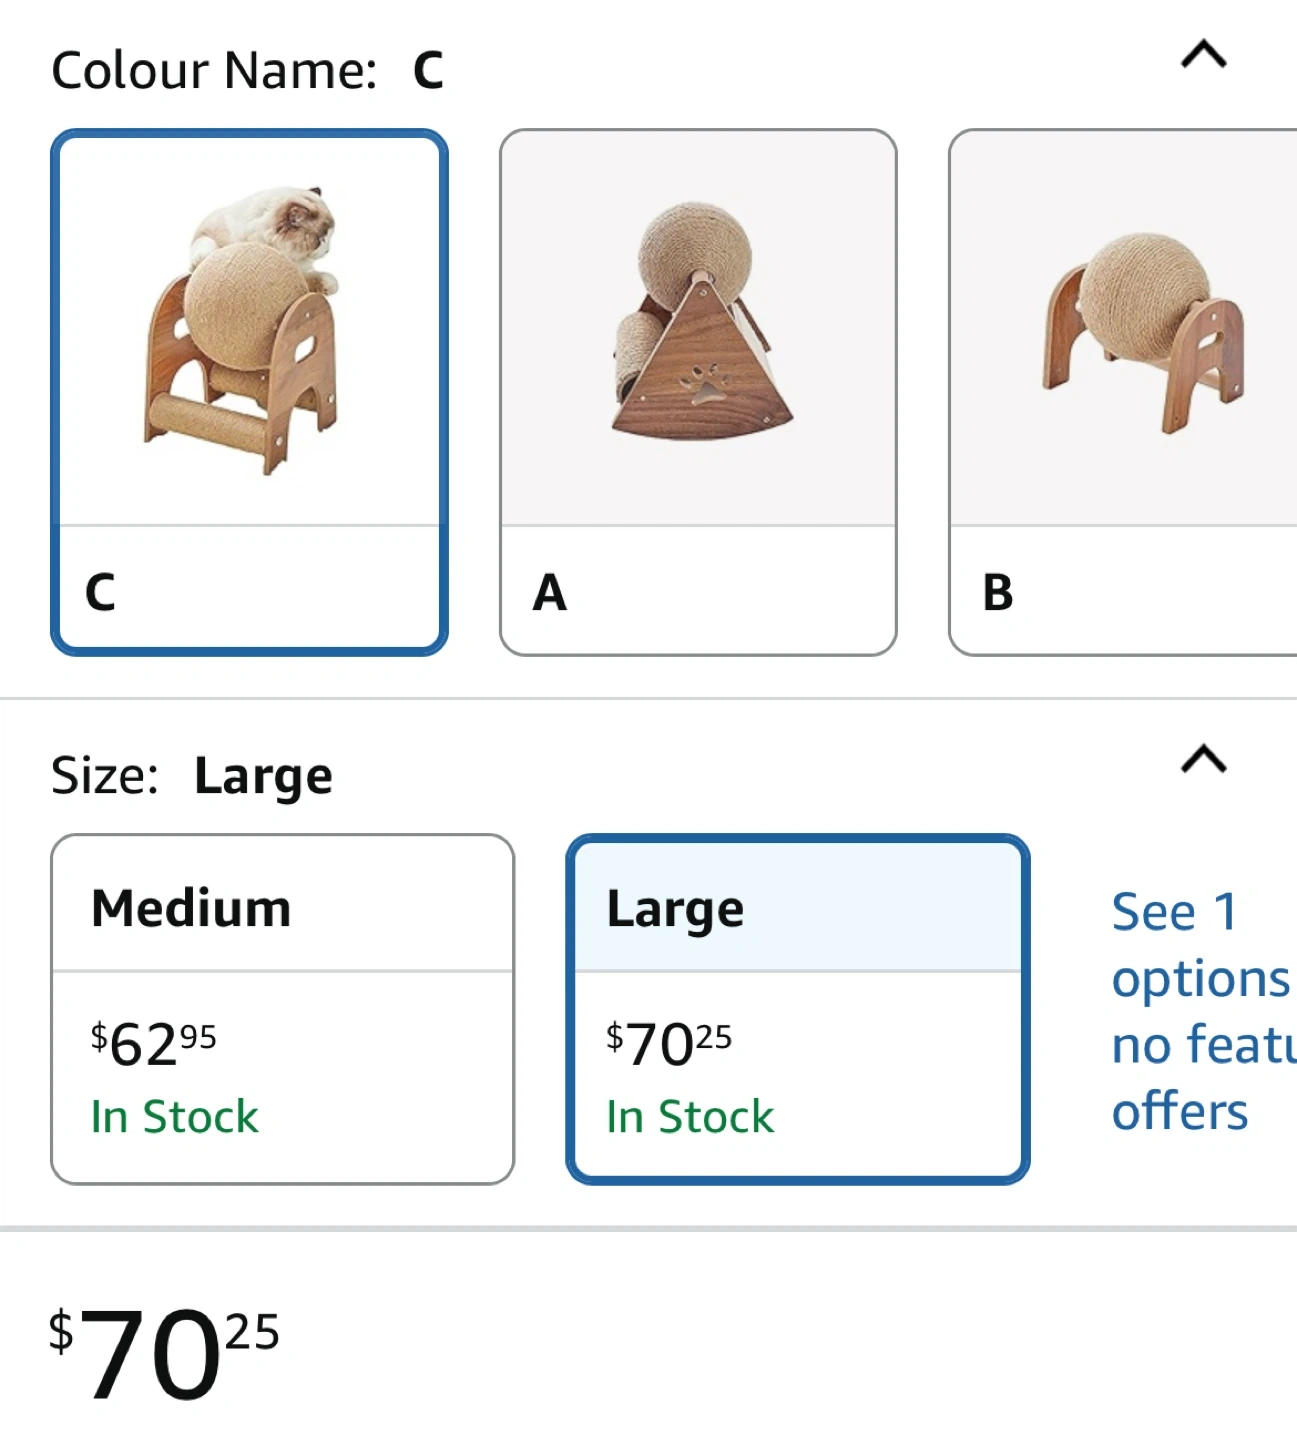Collapse the Colour Name section chevron
Viewport: 1297px width, 1440px height.
[1203, 54]
